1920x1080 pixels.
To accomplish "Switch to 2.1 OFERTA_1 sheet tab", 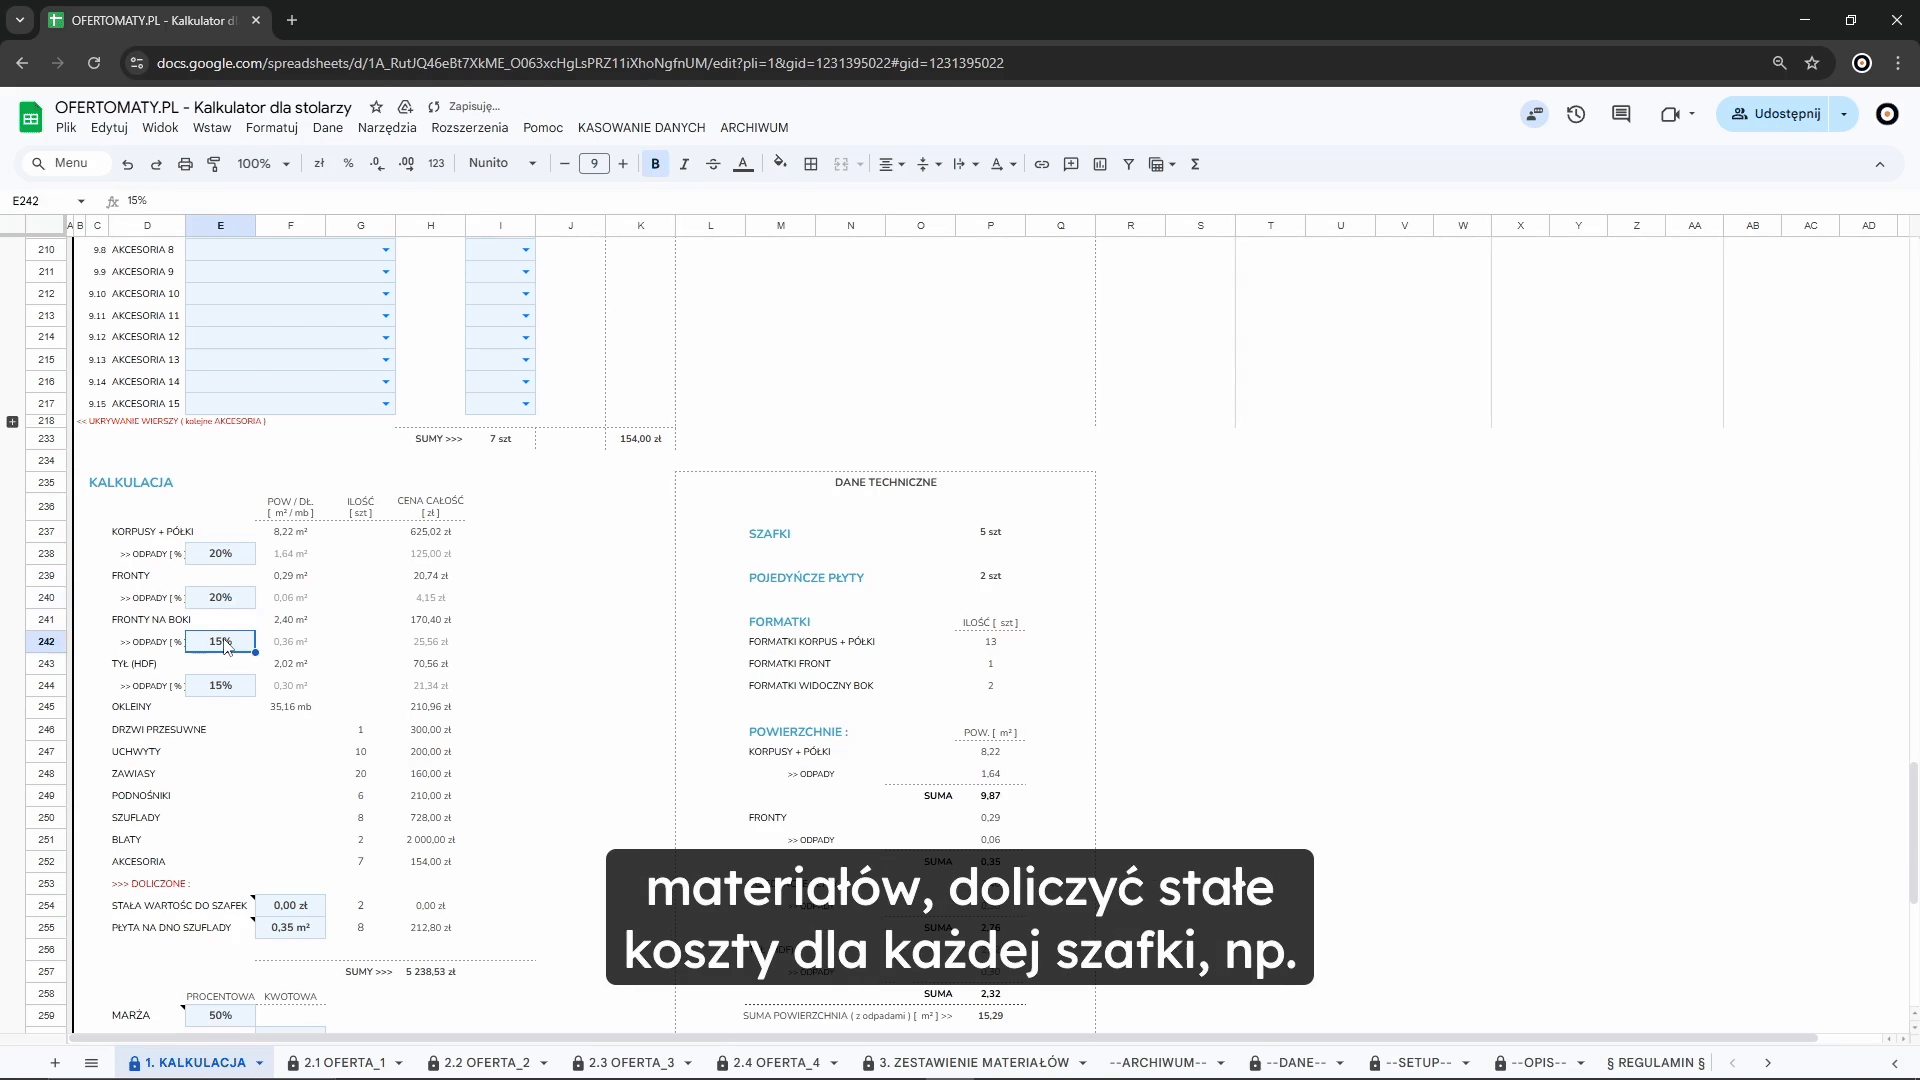I will [344, 1063].
